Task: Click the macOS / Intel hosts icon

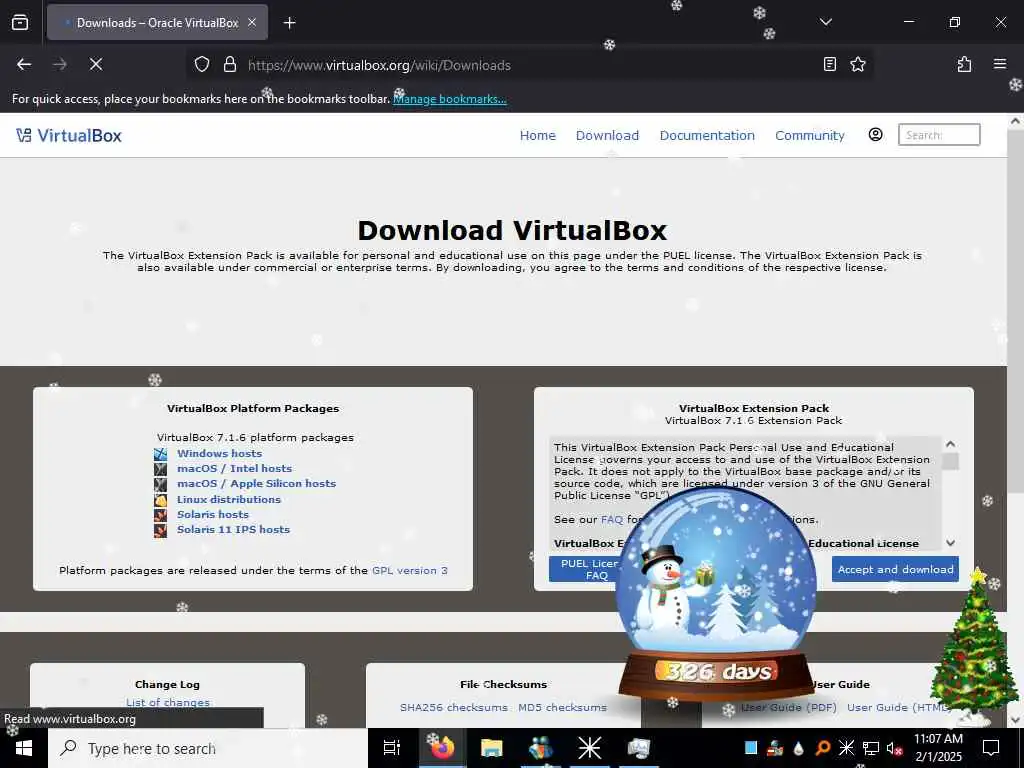Action: pos(161,469)
